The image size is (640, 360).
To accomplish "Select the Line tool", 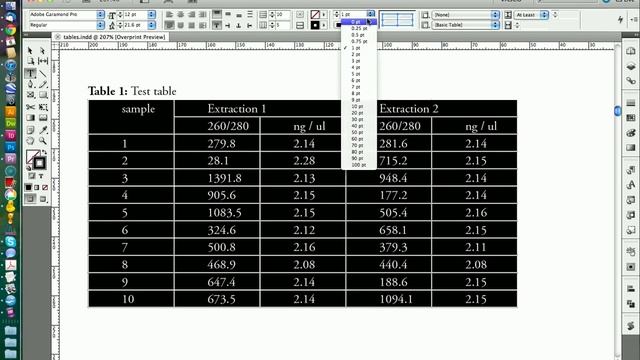I will pos(42,73).
